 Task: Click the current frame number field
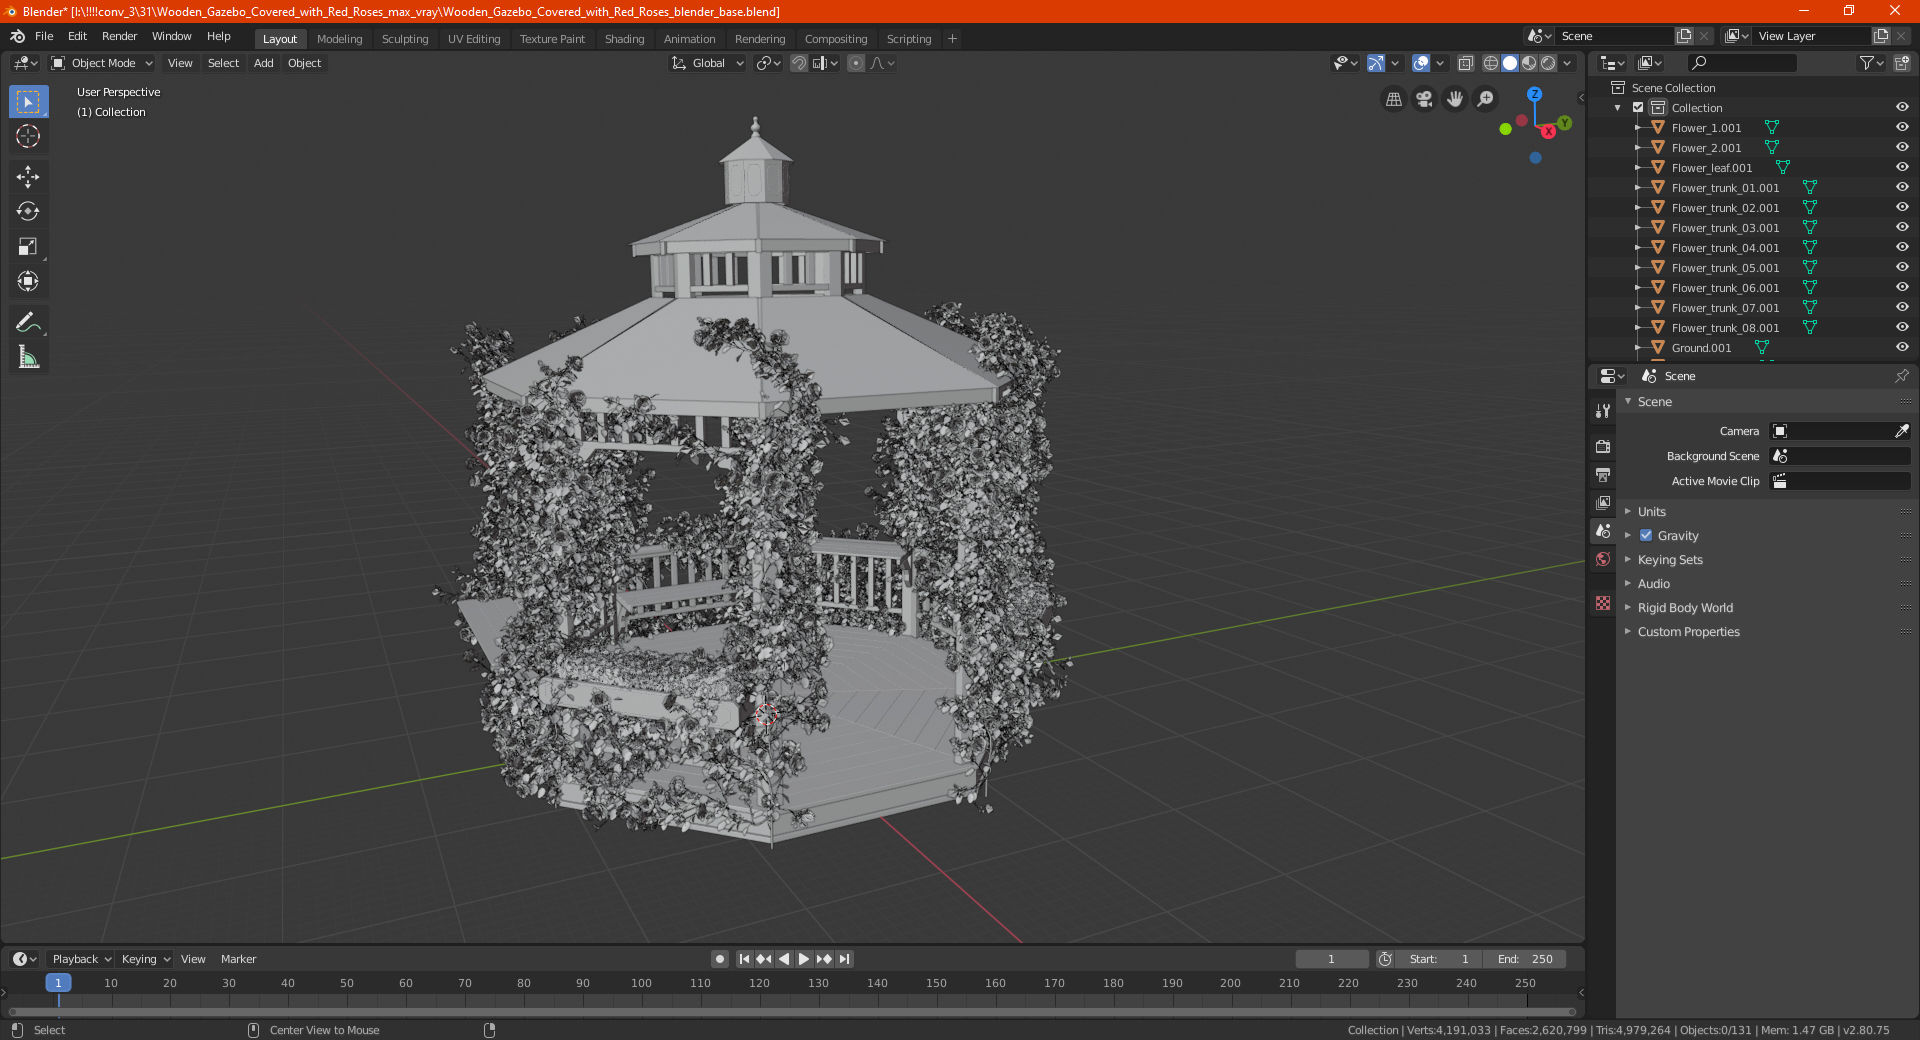coord(1331,959)
